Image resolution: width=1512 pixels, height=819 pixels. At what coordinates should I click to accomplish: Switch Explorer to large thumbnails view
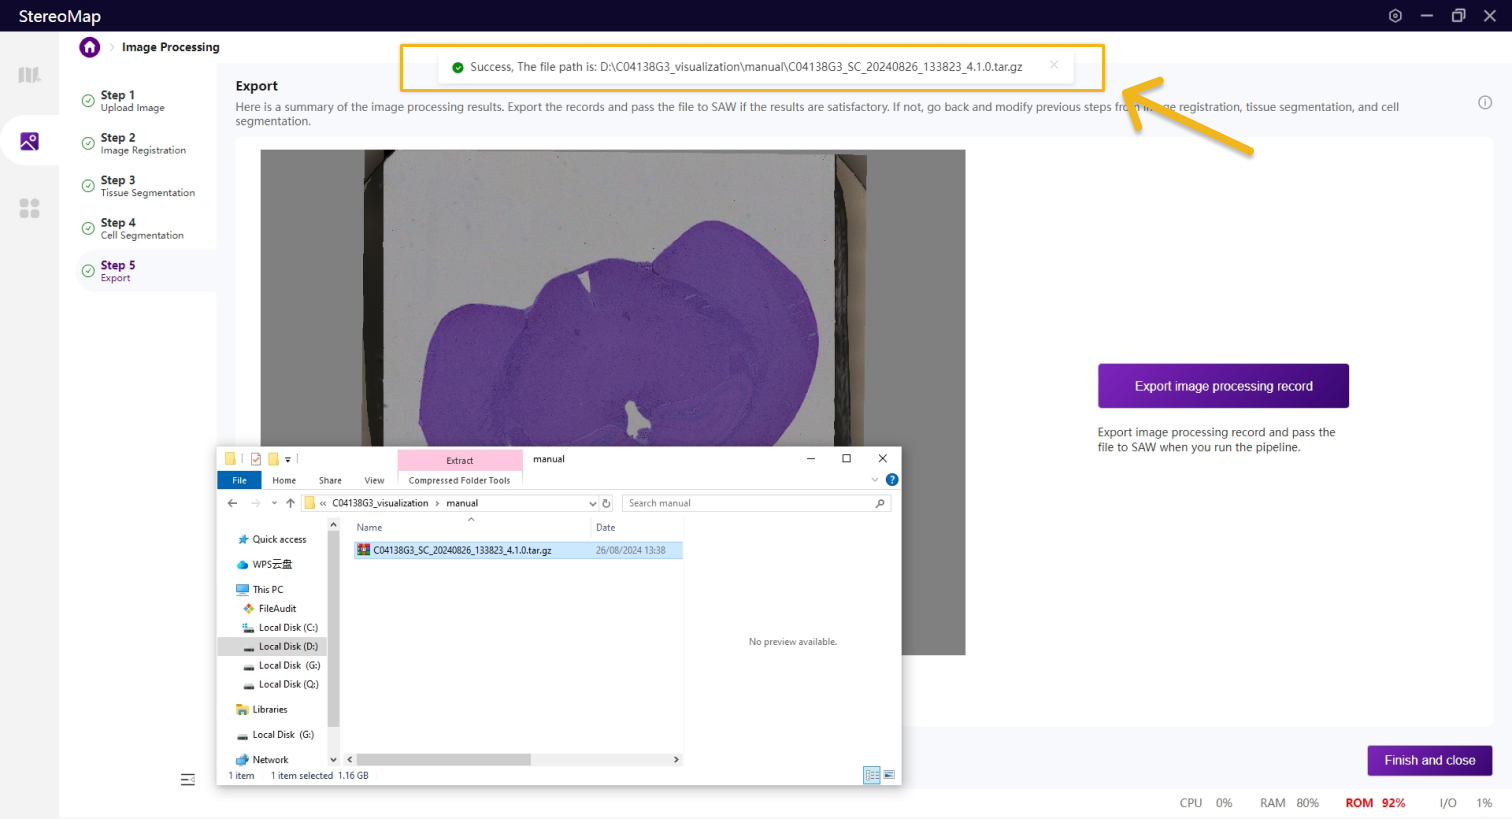(889, 775)
